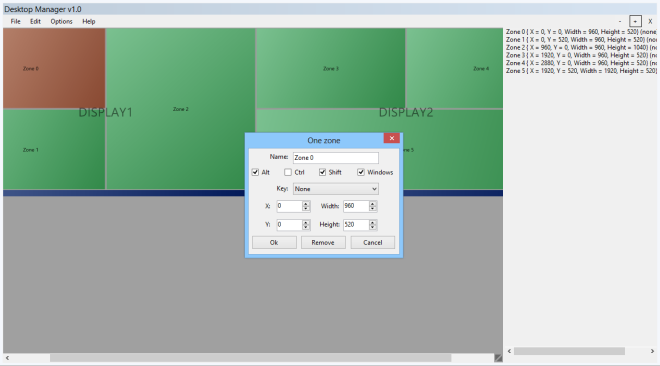
Task: Select the Zone 3 rectangle on DISPLAY2
Action: pyautogui.click(x=330, y=68)
